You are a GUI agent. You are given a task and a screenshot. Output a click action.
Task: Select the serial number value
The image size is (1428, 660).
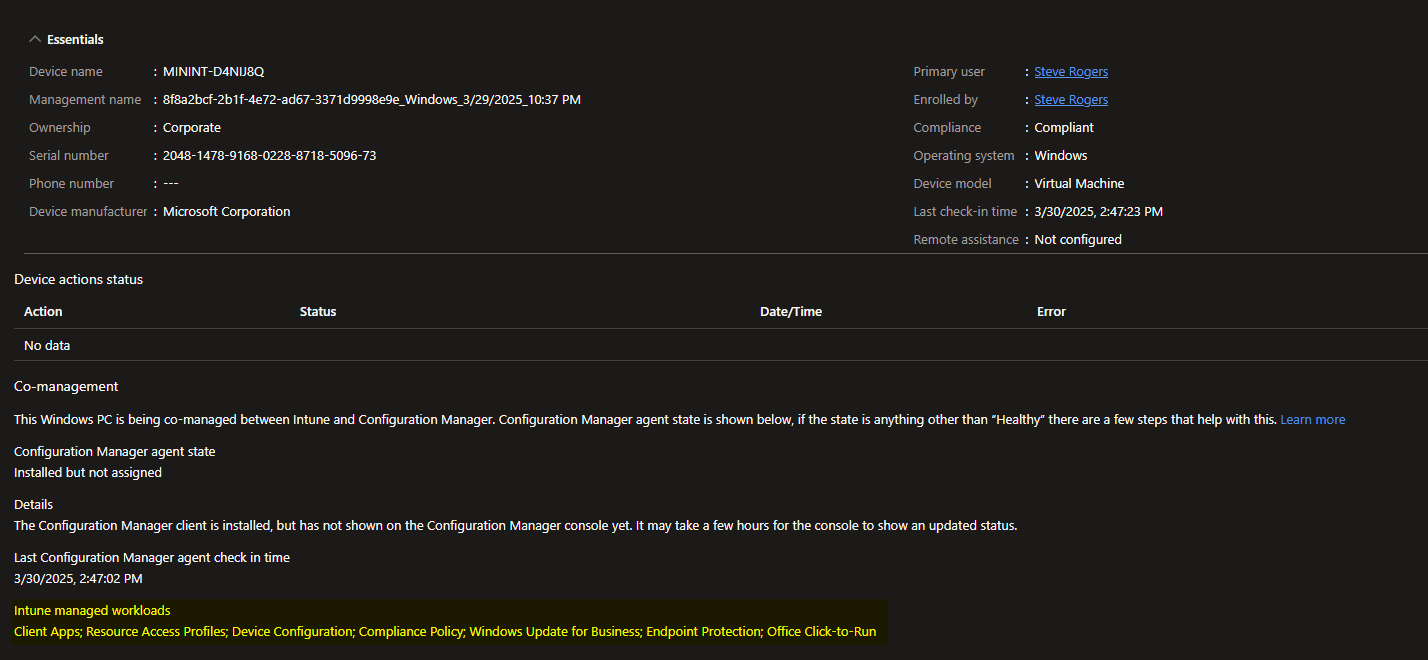pyautogui.click(x=269, y=156)
